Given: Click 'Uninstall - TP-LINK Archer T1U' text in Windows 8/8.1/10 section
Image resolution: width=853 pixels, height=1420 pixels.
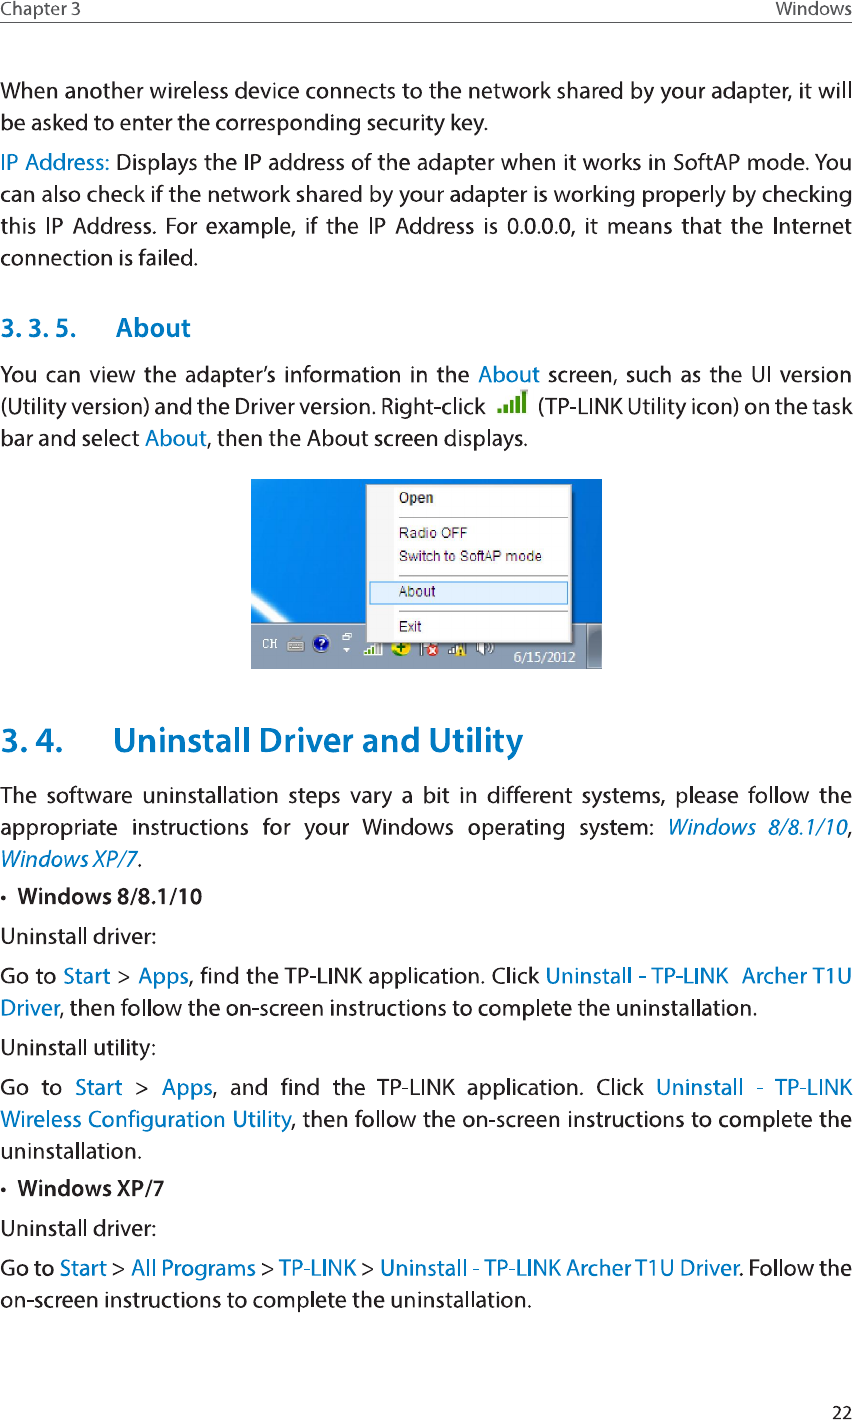Looking at the screenshot, I should [699, 976].
